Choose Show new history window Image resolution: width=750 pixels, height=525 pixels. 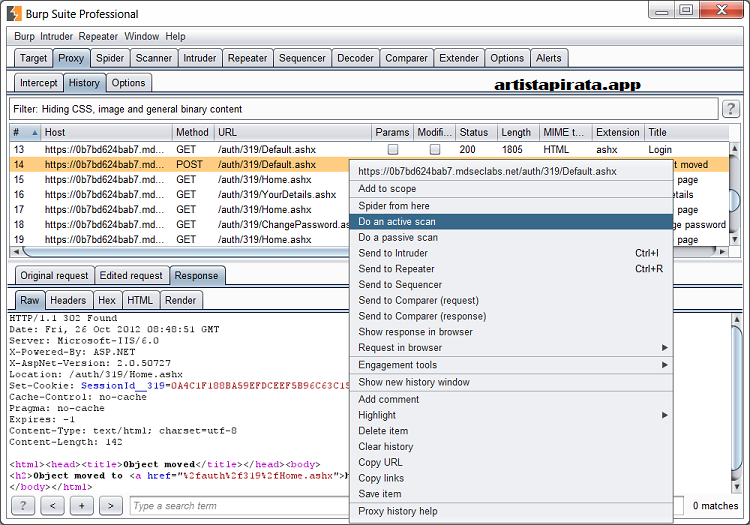click(511, 382)
